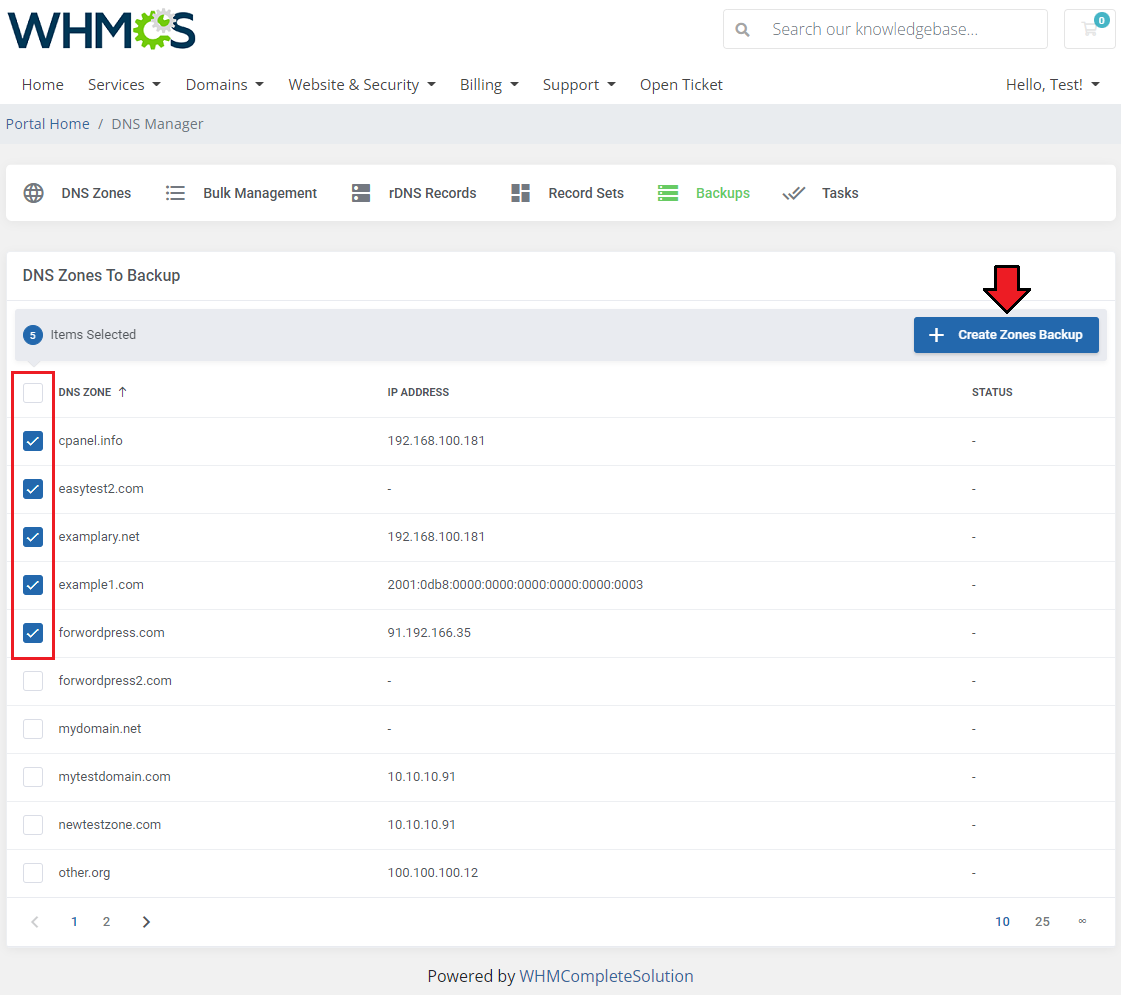Expand the Website & Security dropdown

(362, 84)
